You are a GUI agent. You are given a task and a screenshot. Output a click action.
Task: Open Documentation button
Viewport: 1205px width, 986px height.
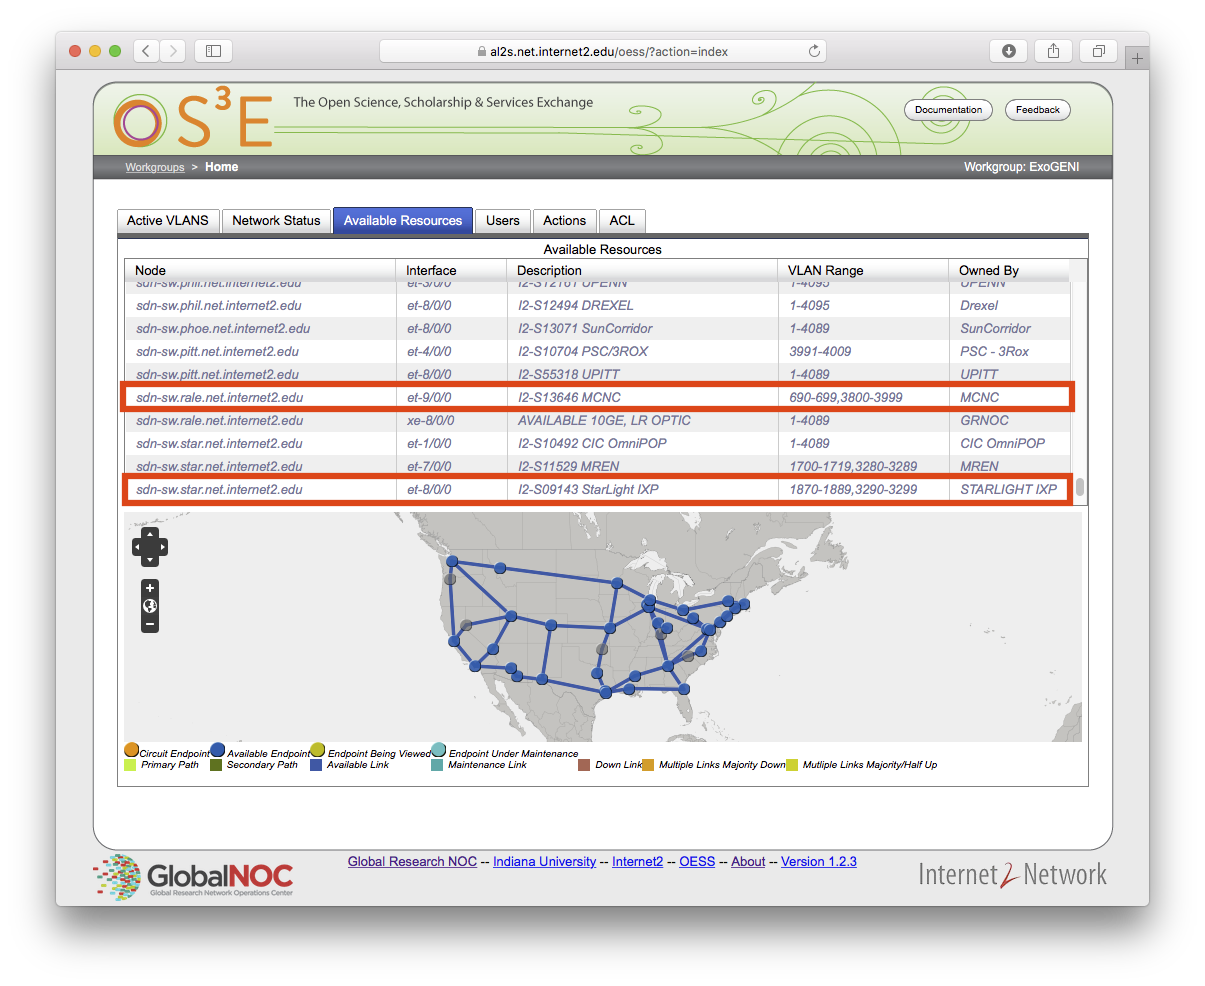click(948, 110)
